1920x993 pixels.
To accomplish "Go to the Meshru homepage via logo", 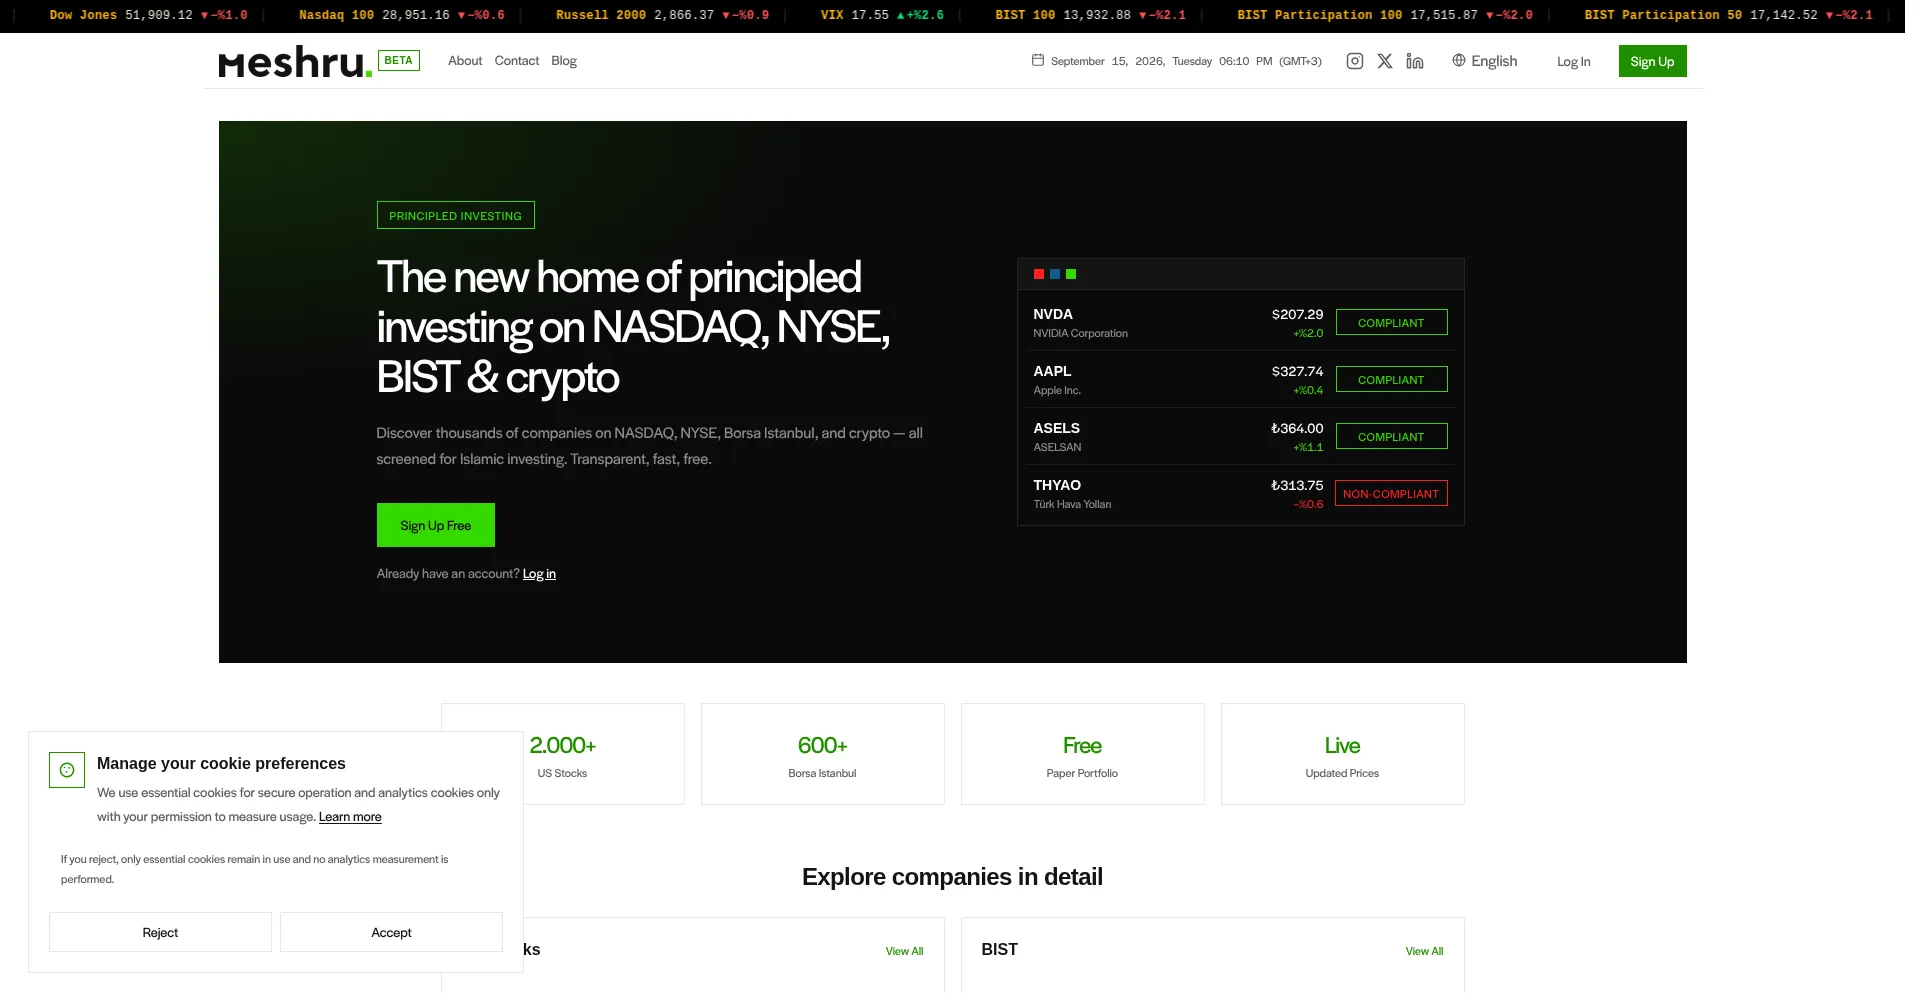I will [295, 62].
